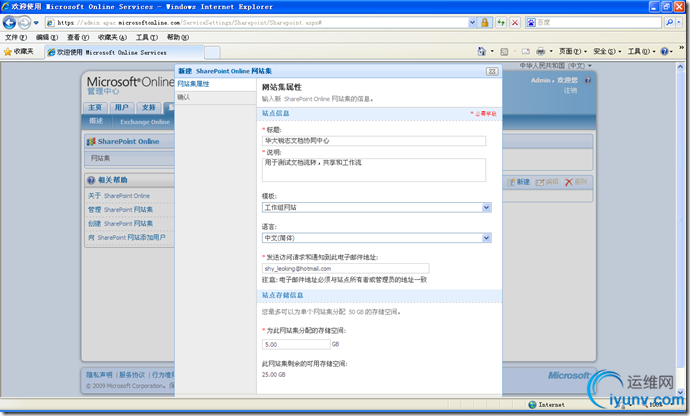Click the search magnifier icon
690x416 pixels.
(669, 22)
